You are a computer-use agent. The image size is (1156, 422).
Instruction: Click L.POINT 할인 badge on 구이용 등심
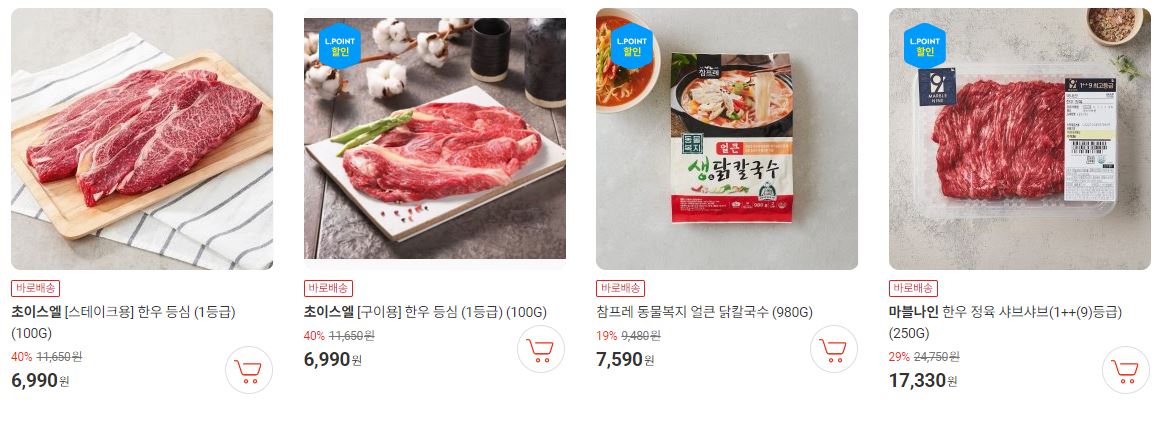click(x=340, y=46)
